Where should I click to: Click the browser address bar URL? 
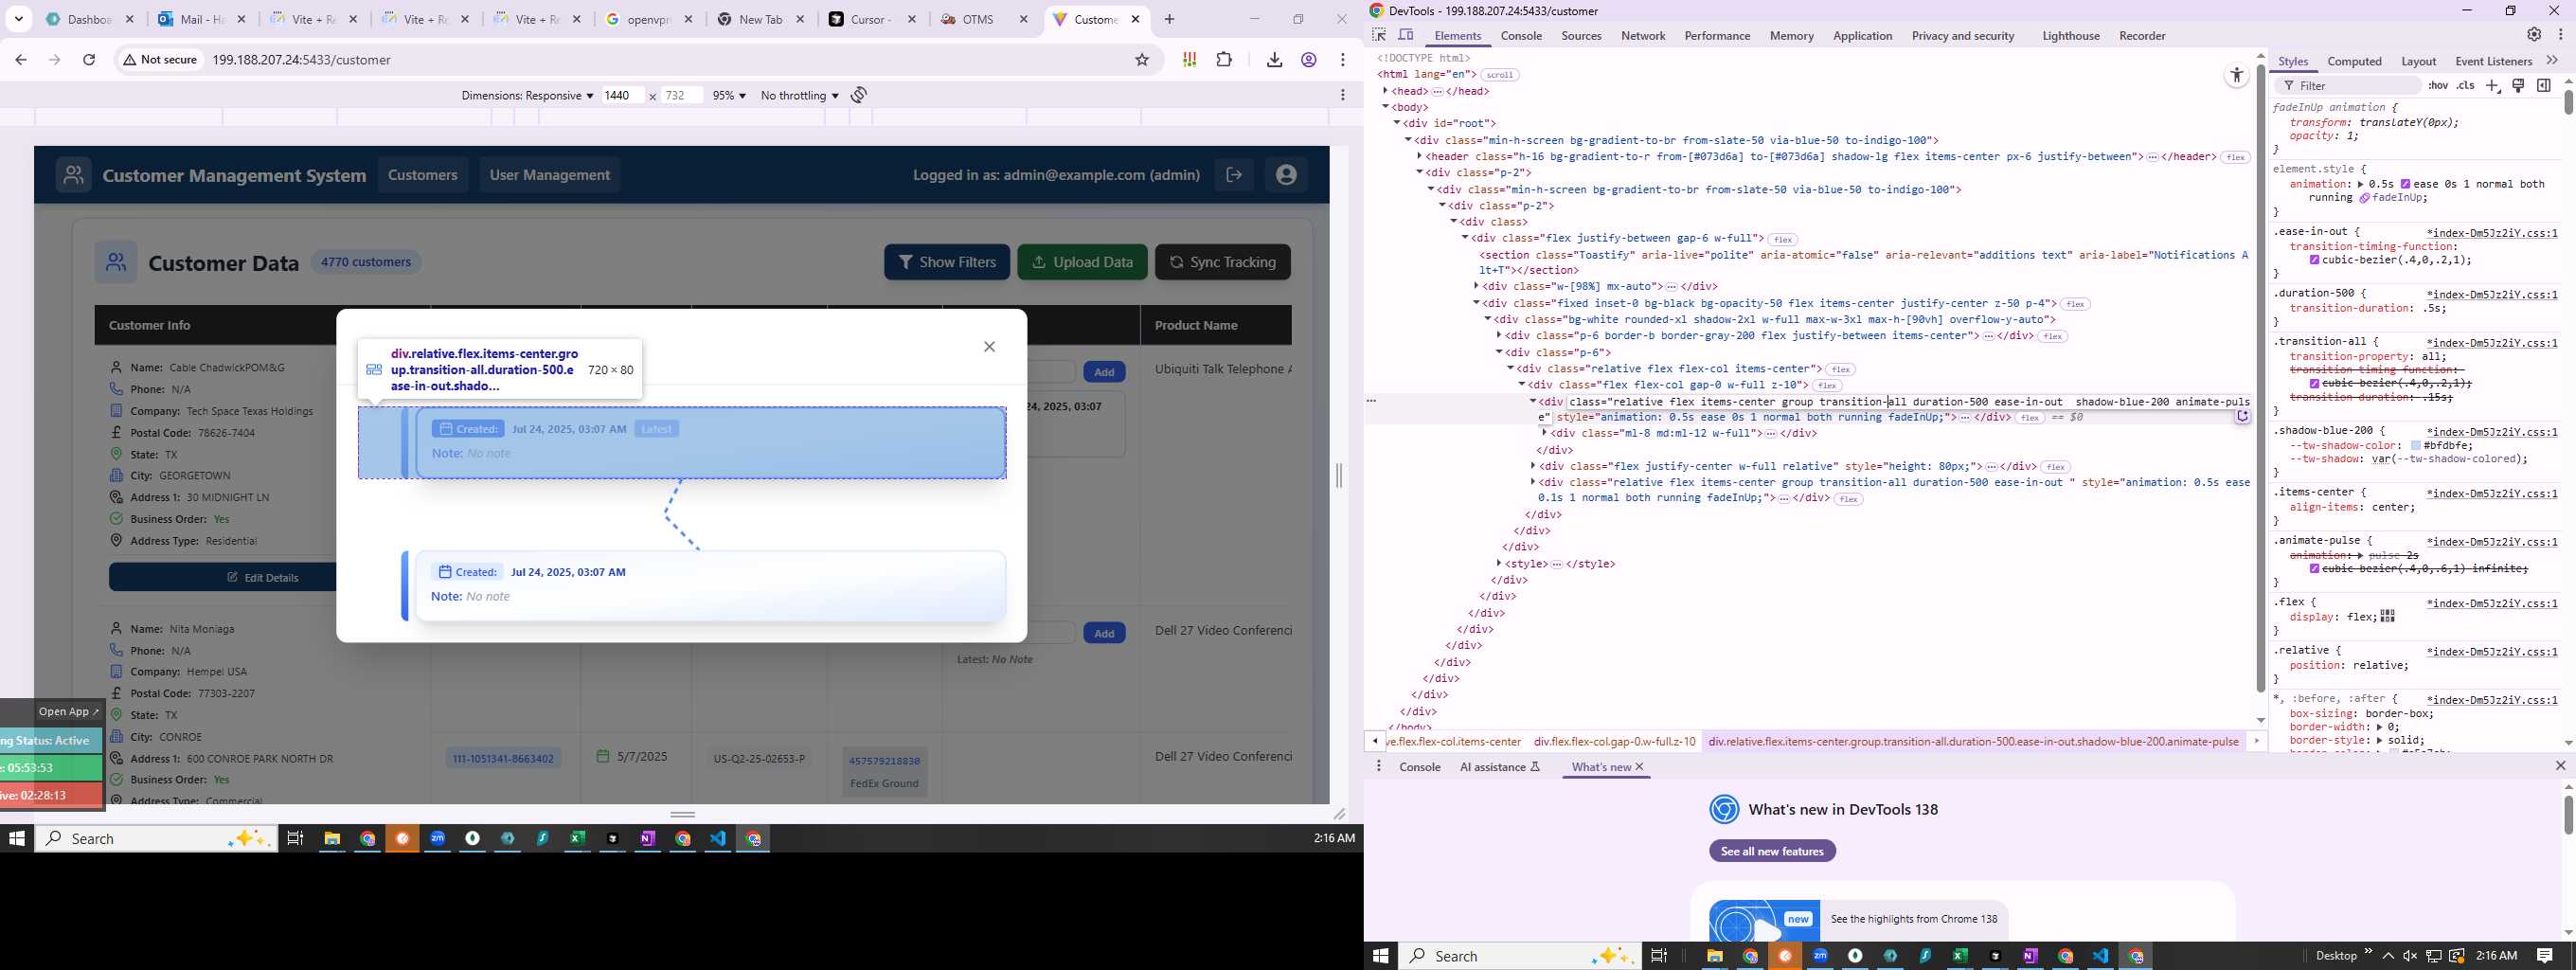[302, 60]
